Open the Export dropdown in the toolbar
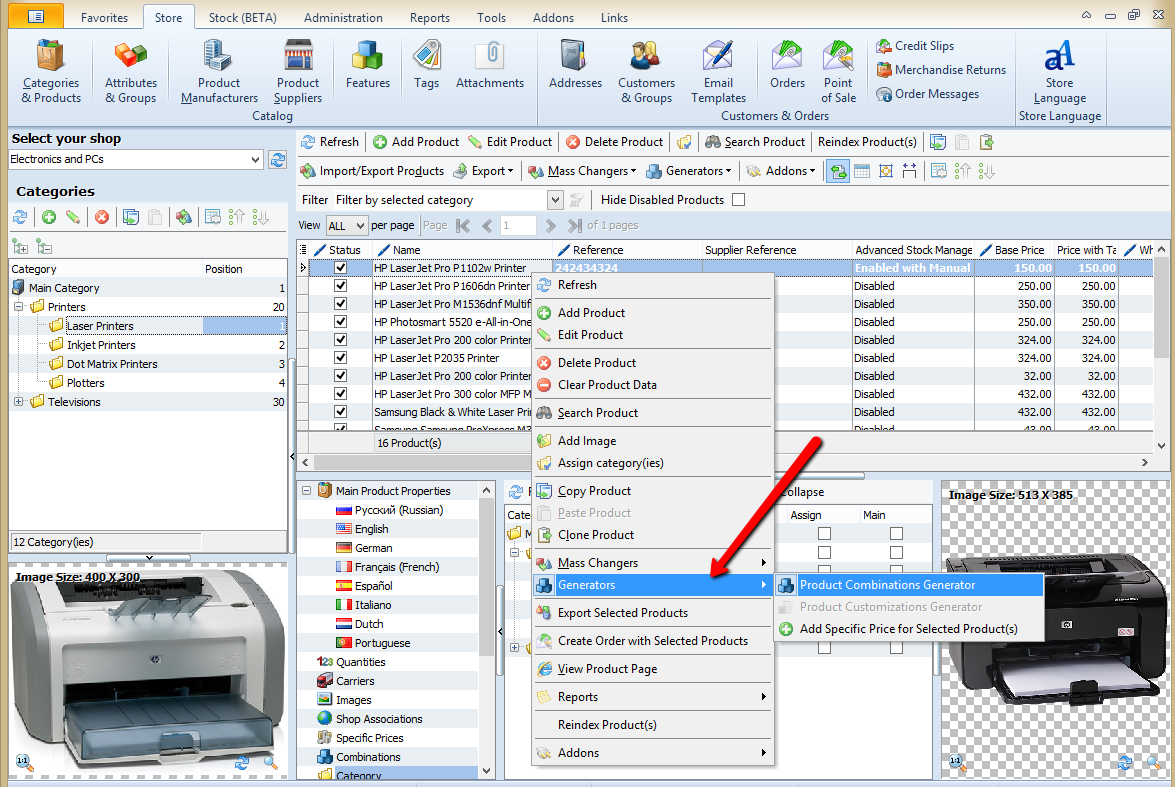Viewport: 1175px width, 787px height. coord(484,171)
